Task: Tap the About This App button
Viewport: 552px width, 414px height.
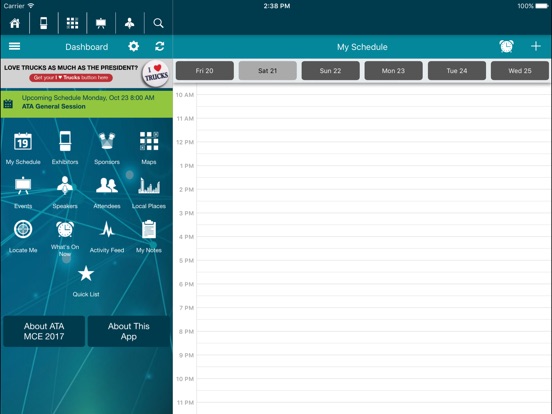Action: click(x=129, y=331)
